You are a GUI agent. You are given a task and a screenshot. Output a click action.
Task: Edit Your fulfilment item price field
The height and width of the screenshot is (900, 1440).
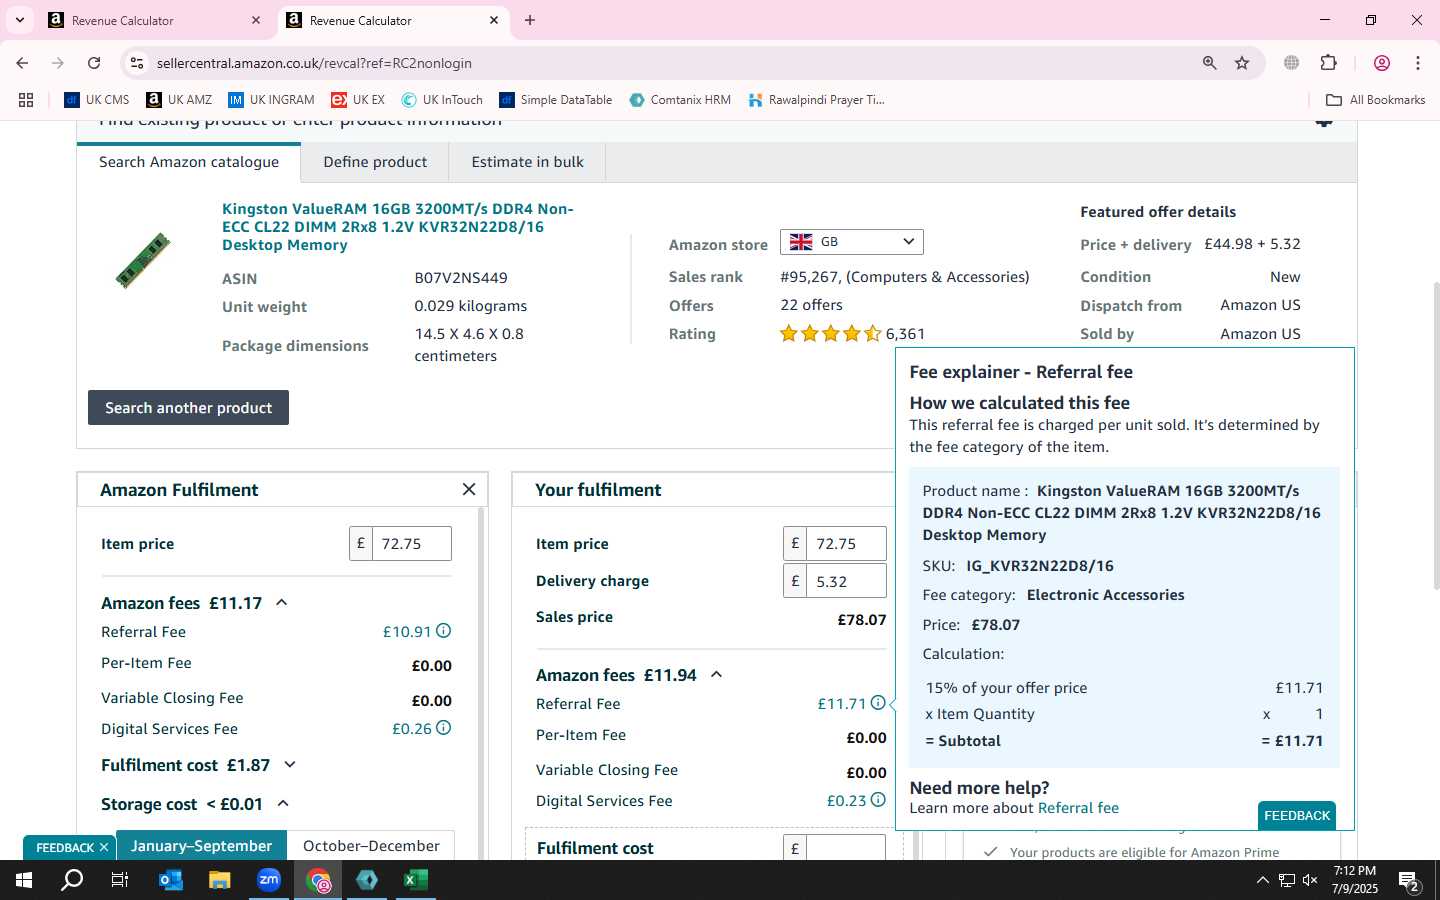click(x=846, y=544)
